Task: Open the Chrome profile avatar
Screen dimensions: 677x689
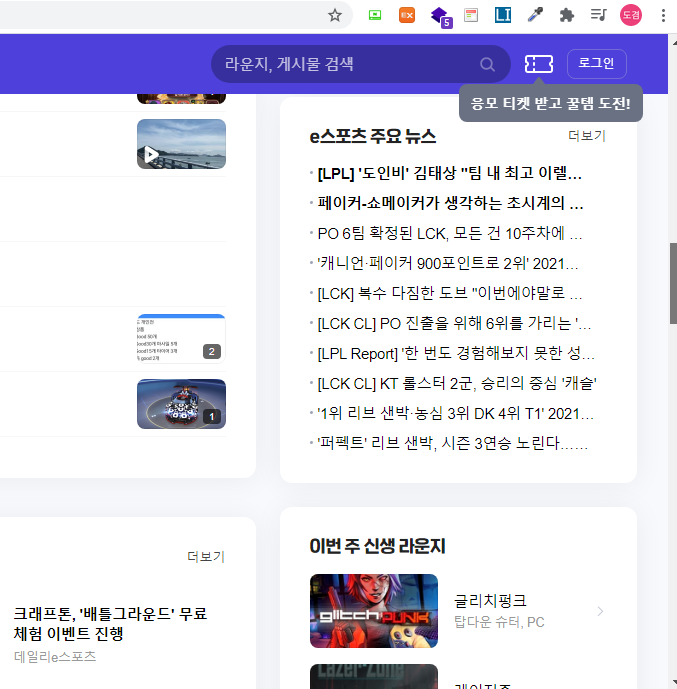Action: coord(630,15)
